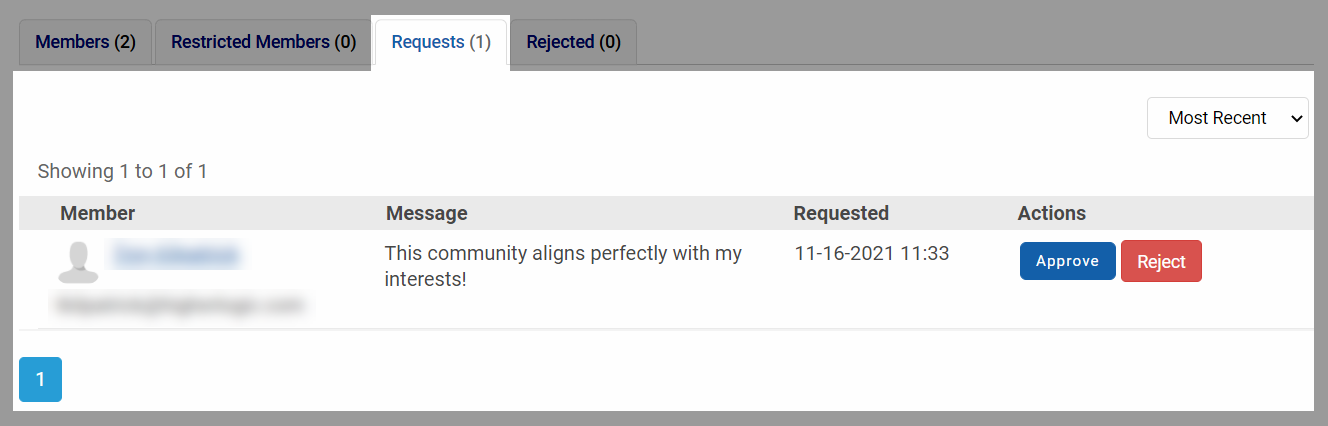Click the blurred member email address
The image size is (1328, 426).
179,305
